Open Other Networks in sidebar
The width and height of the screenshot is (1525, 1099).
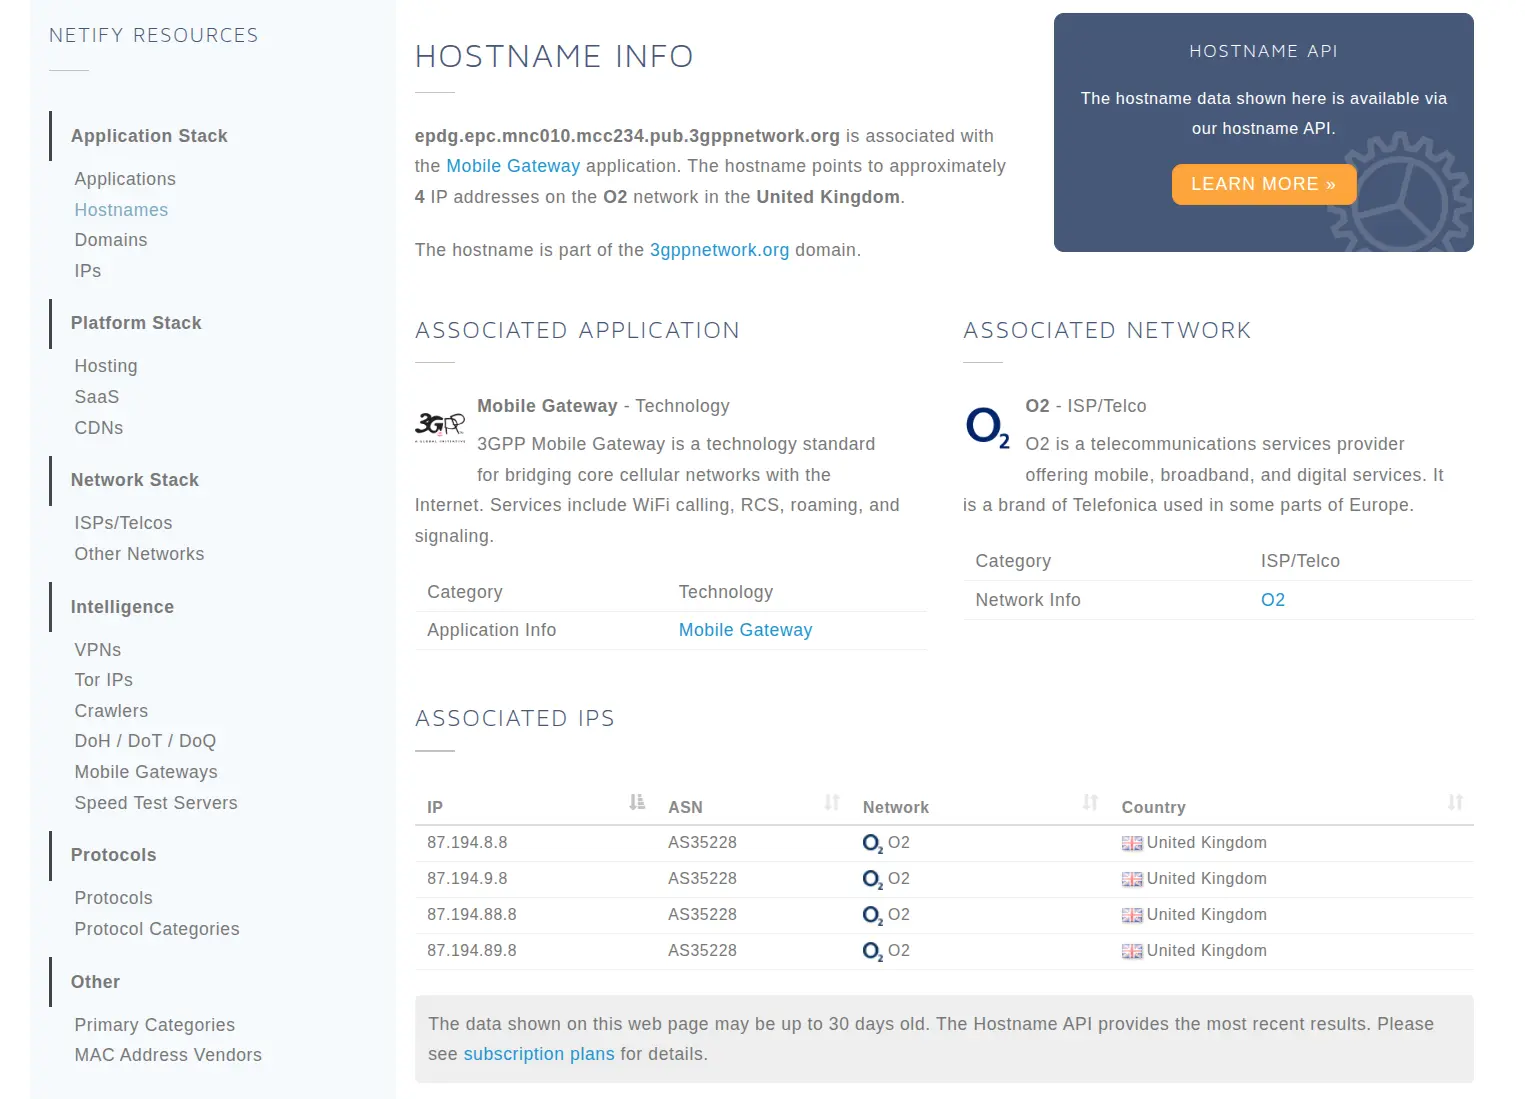tap(139, 554)
